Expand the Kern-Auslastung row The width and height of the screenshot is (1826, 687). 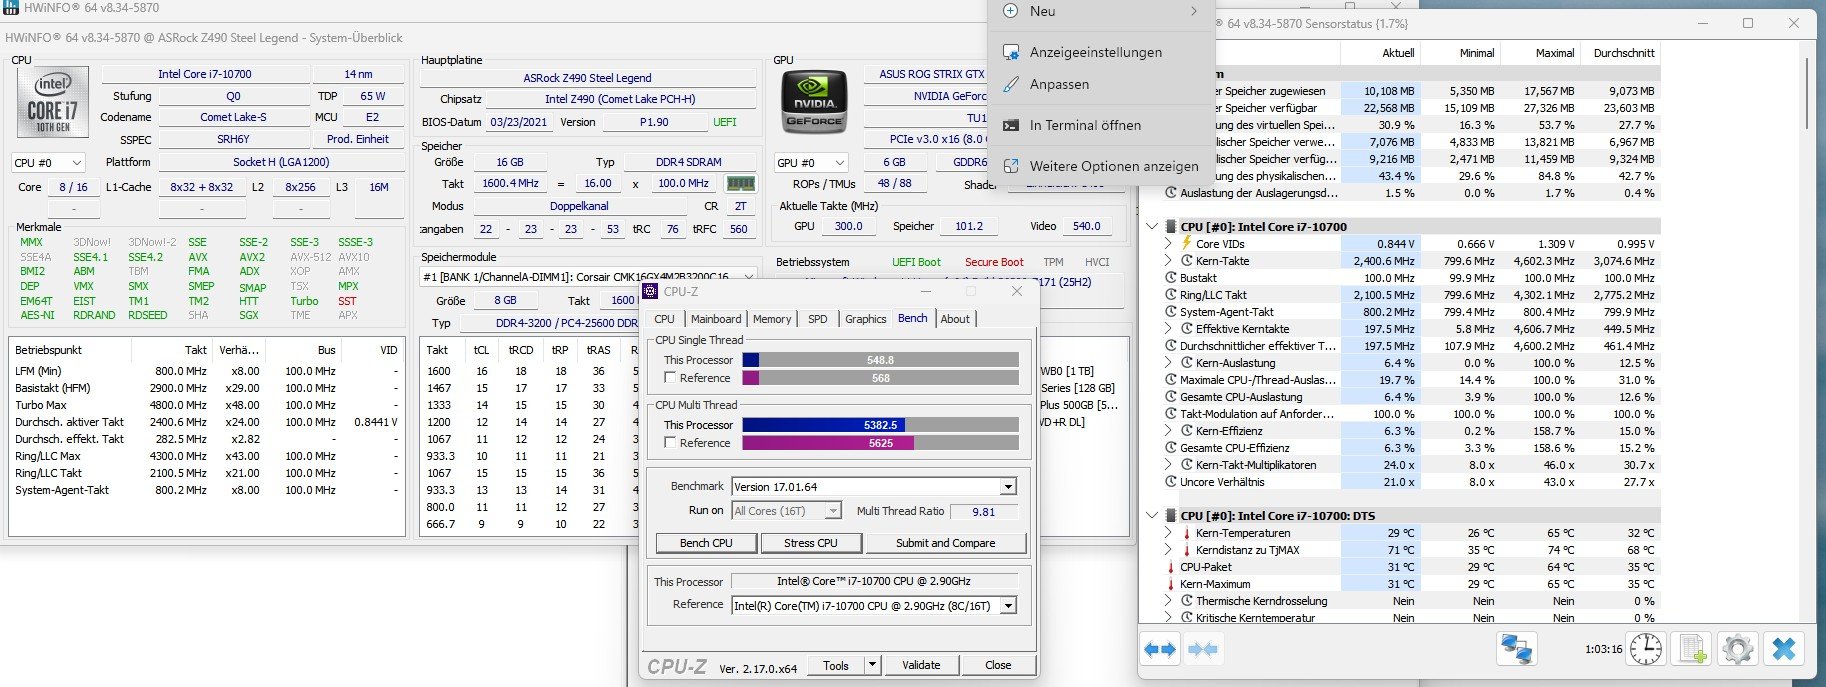(x=1168, y=363)
